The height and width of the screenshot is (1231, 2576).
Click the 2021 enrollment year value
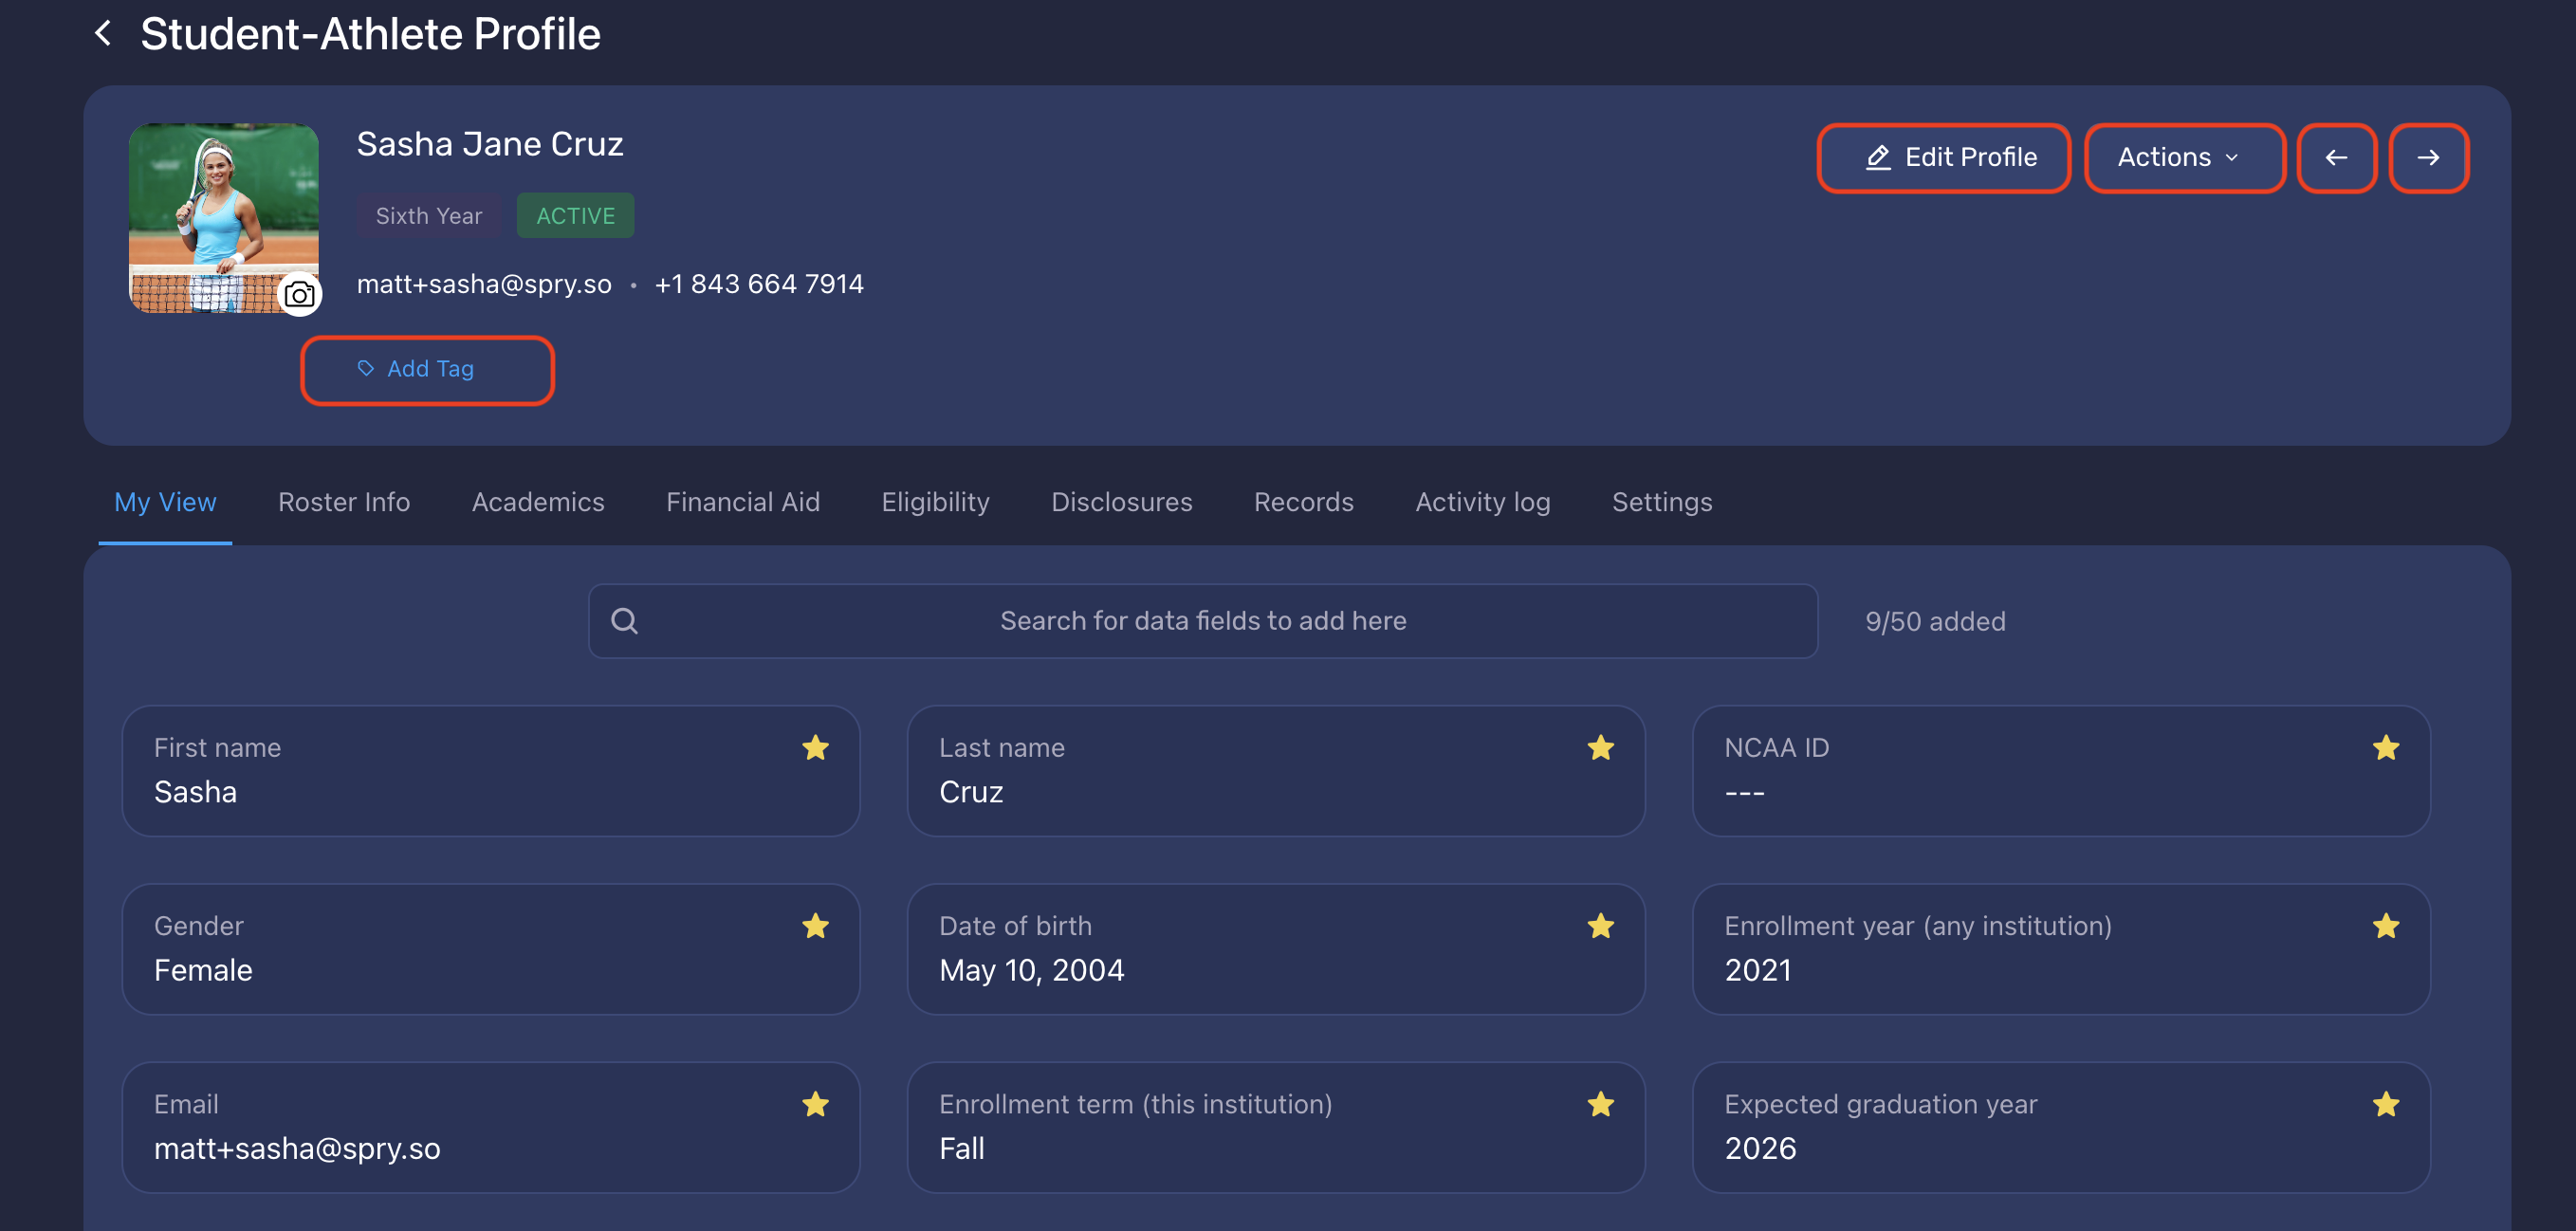[1758, 970]
